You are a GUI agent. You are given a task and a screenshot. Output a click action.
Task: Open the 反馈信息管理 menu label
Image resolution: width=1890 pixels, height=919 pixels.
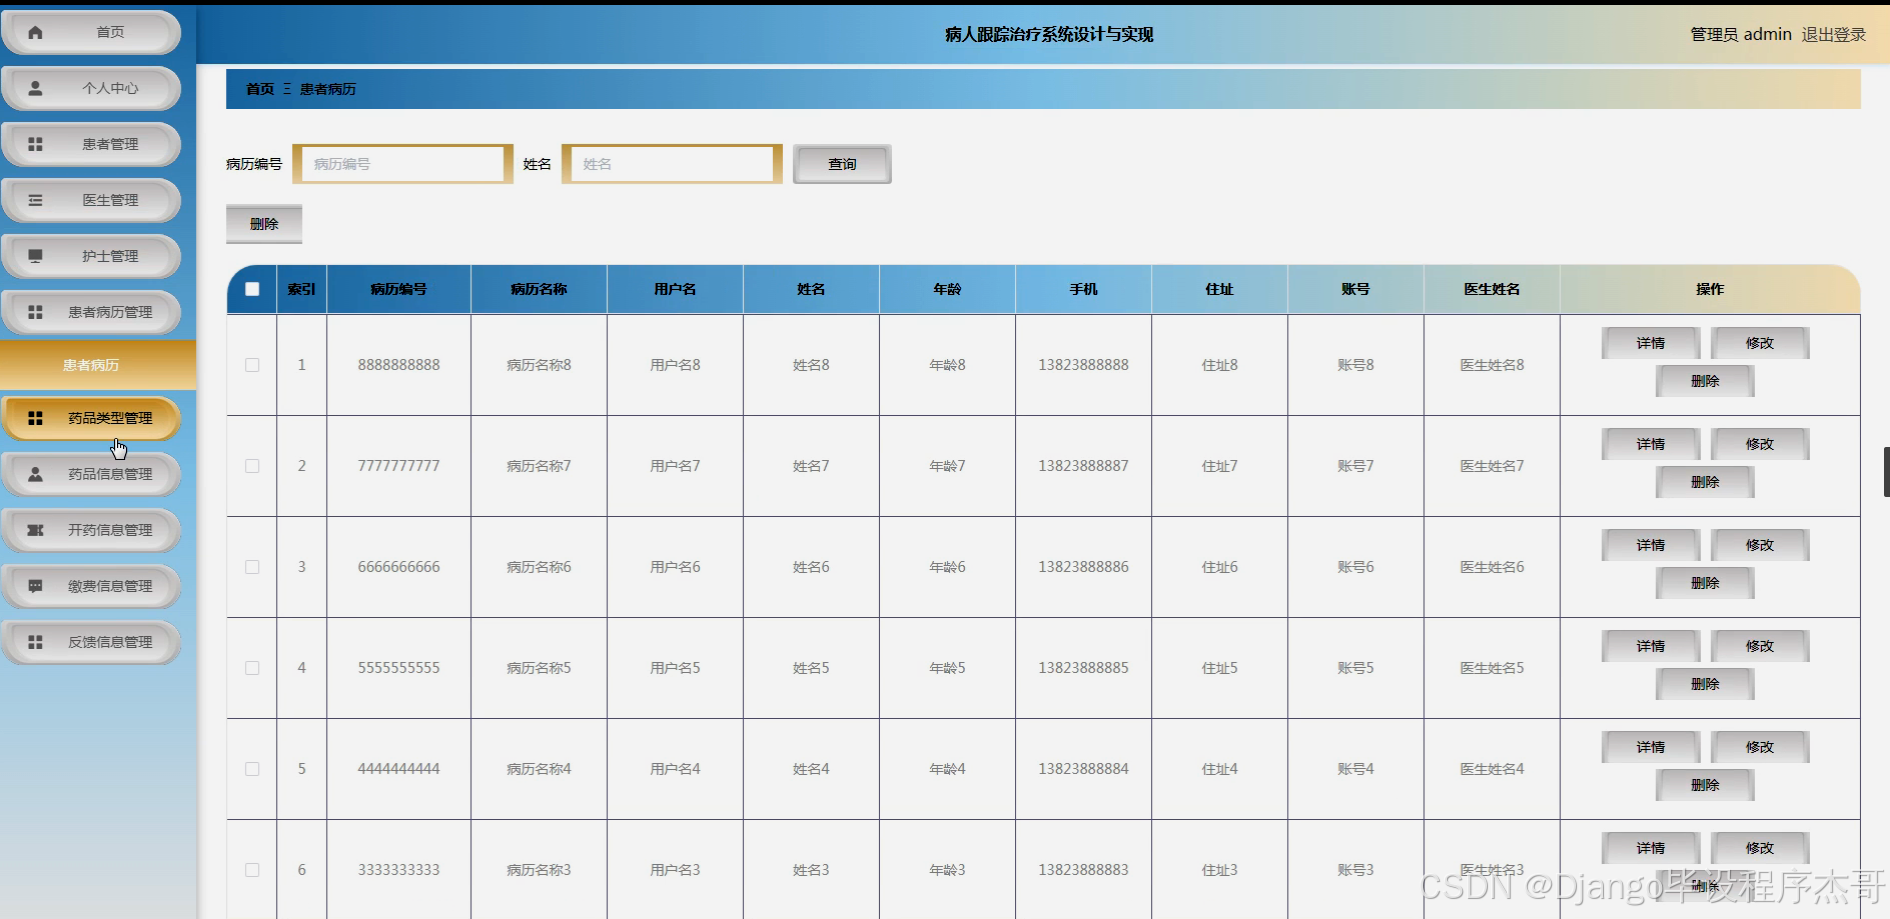[x=110, y=642]
